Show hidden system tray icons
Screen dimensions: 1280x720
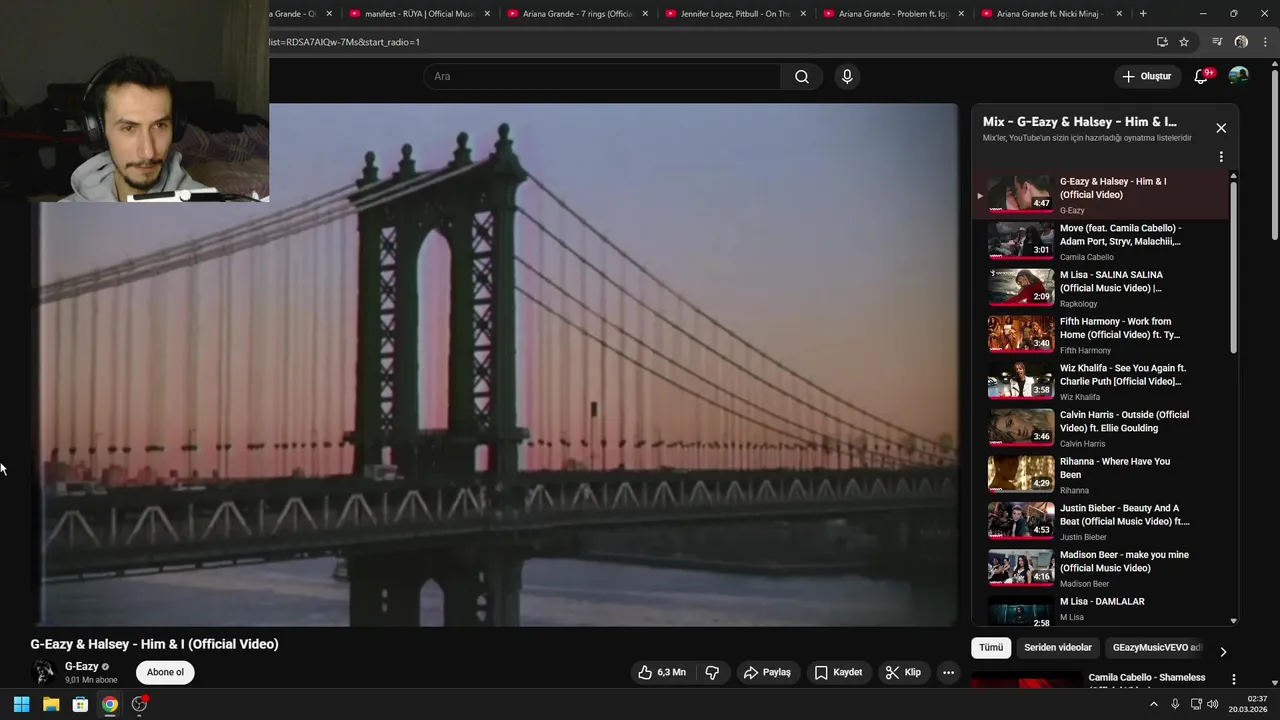point(1153,704)
